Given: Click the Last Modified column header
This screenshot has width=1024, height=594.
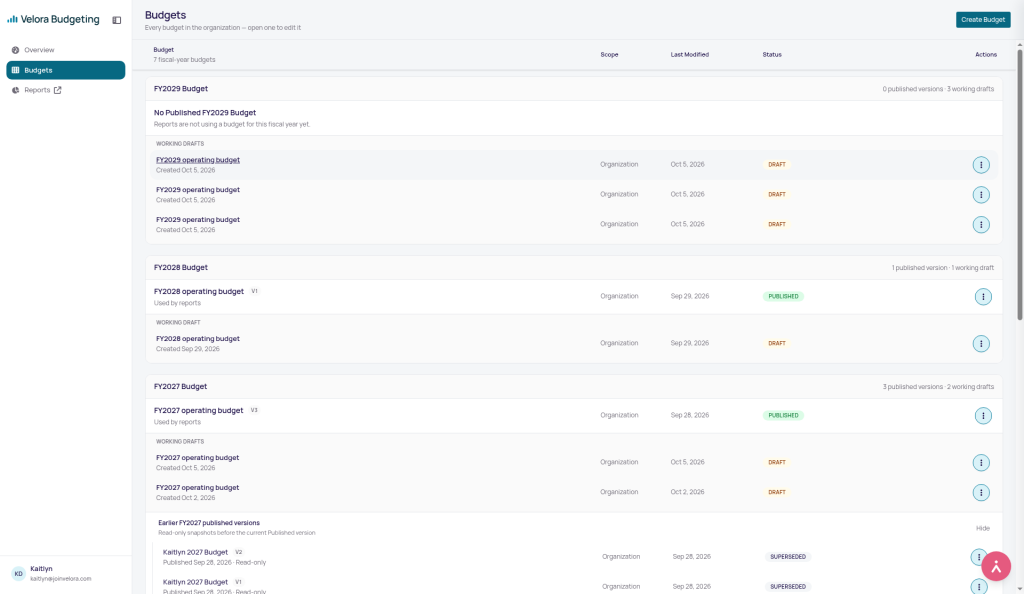Looking at the screenshot, I should 690,55.
